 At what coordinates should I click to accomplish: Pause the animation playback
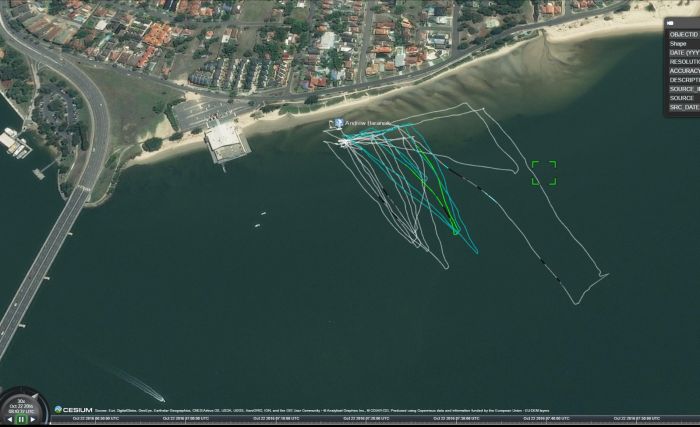[21, 420]
